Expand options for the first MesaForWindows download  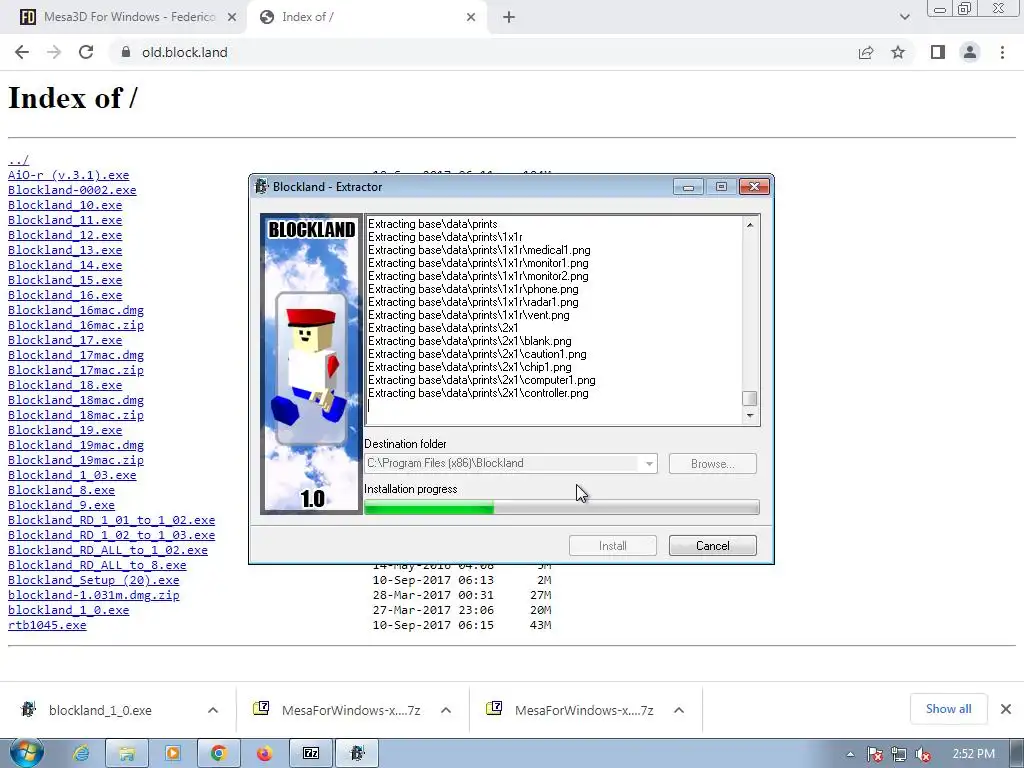tap(446, 710)
